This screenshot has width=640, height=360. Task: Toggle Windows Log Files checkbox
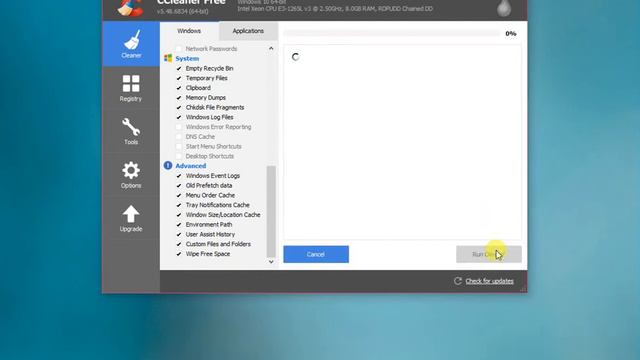pyautogui.click(x=179, y=117)
